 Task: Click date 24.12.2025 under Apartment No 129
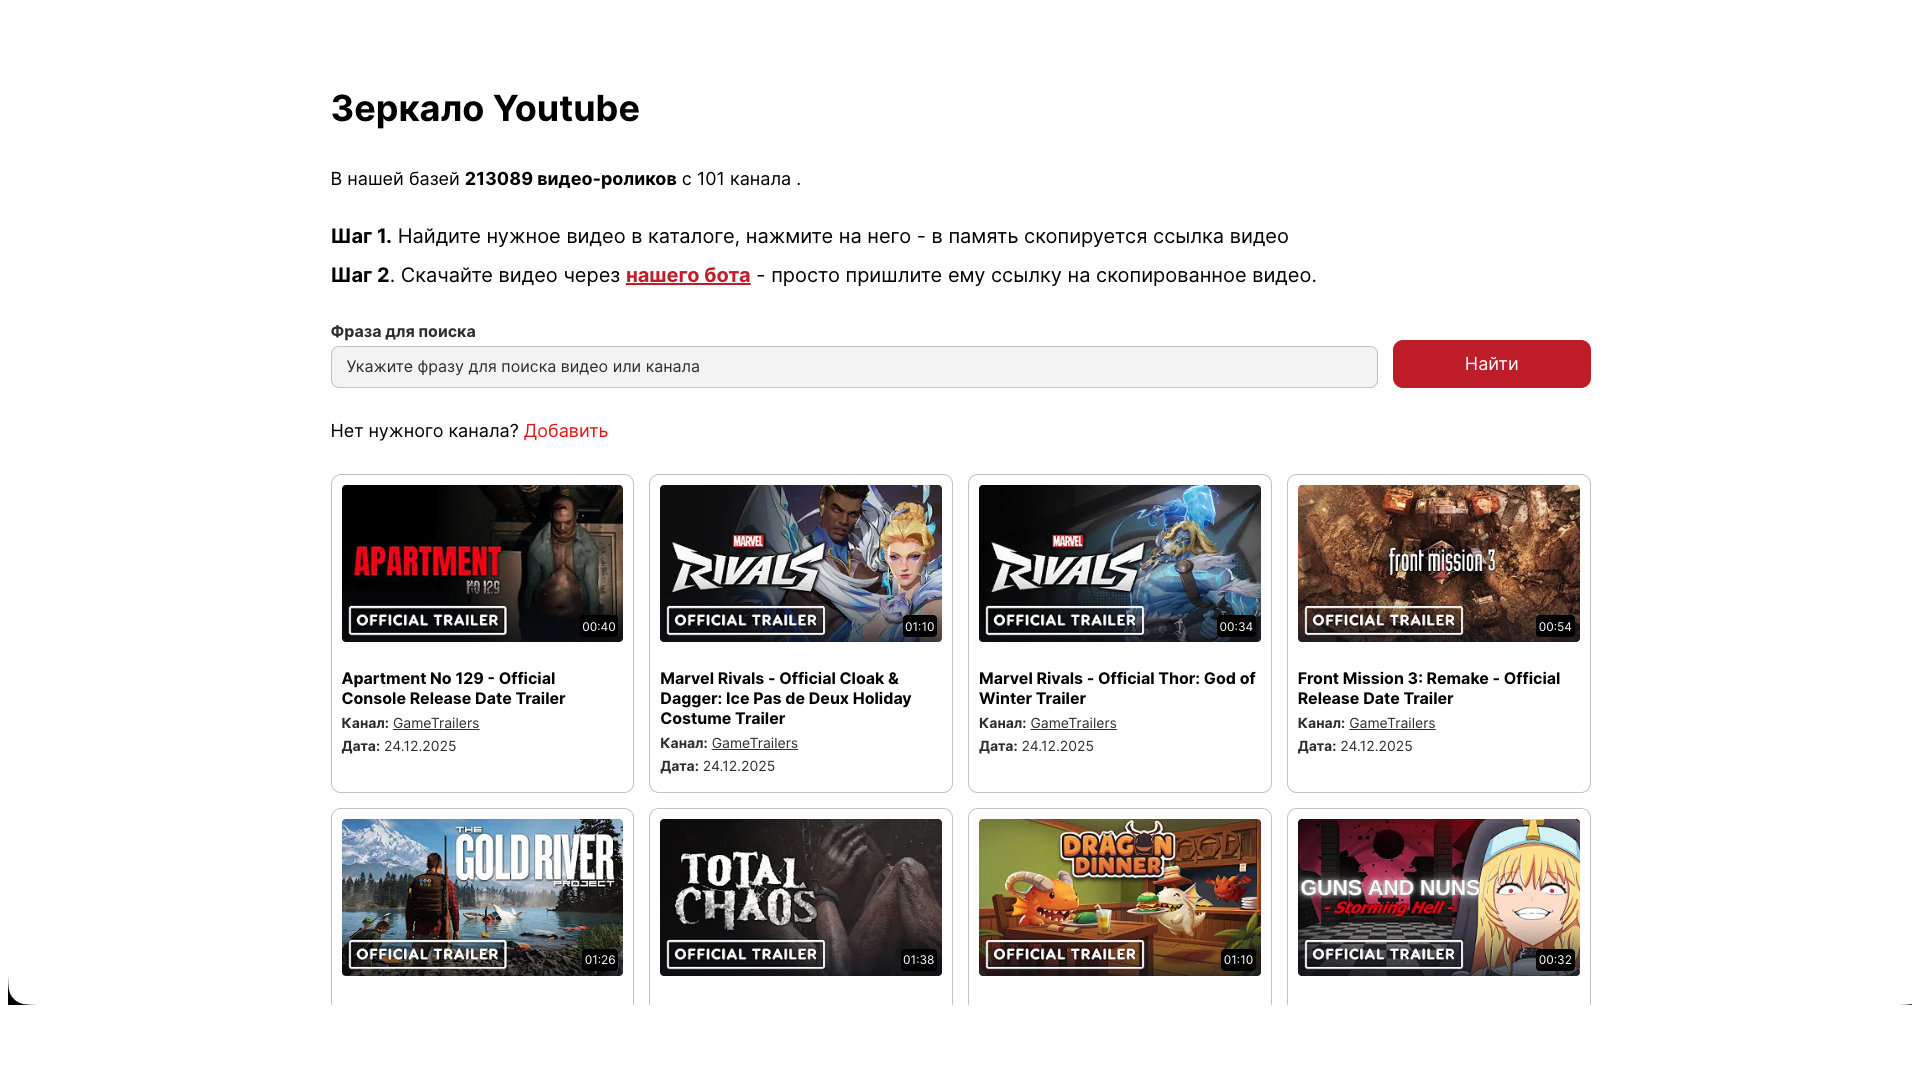[420, 746]
